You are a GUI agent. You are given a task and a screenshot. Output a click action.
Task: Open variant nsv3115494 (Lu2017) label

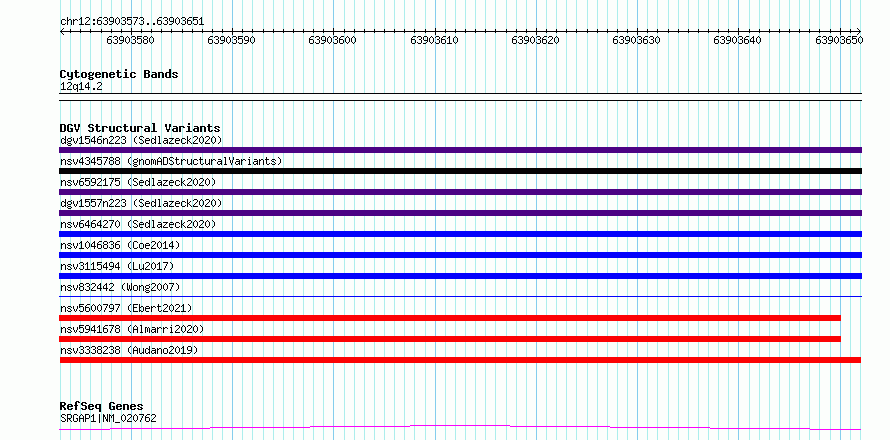click(x=117, y=266)
